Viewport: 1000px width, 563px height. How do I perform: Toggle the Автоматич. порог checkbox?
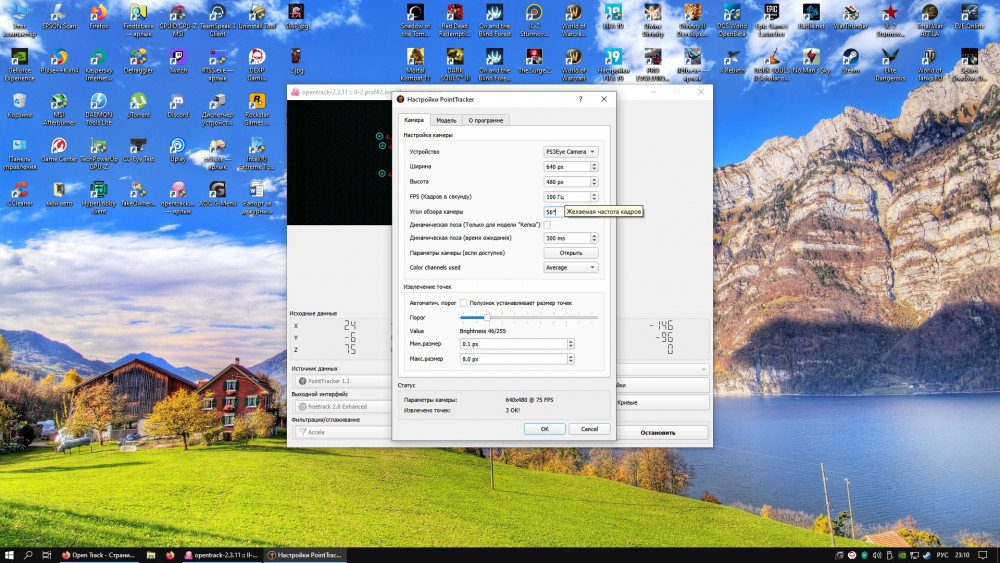point(464,302)
